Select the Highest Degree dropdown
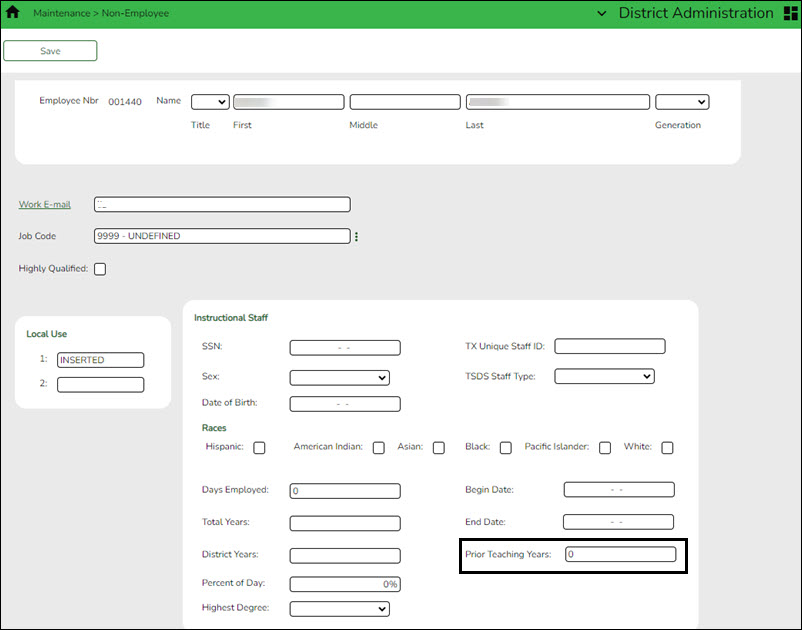The height and width of the screenshot is (630, 802). 339,608
